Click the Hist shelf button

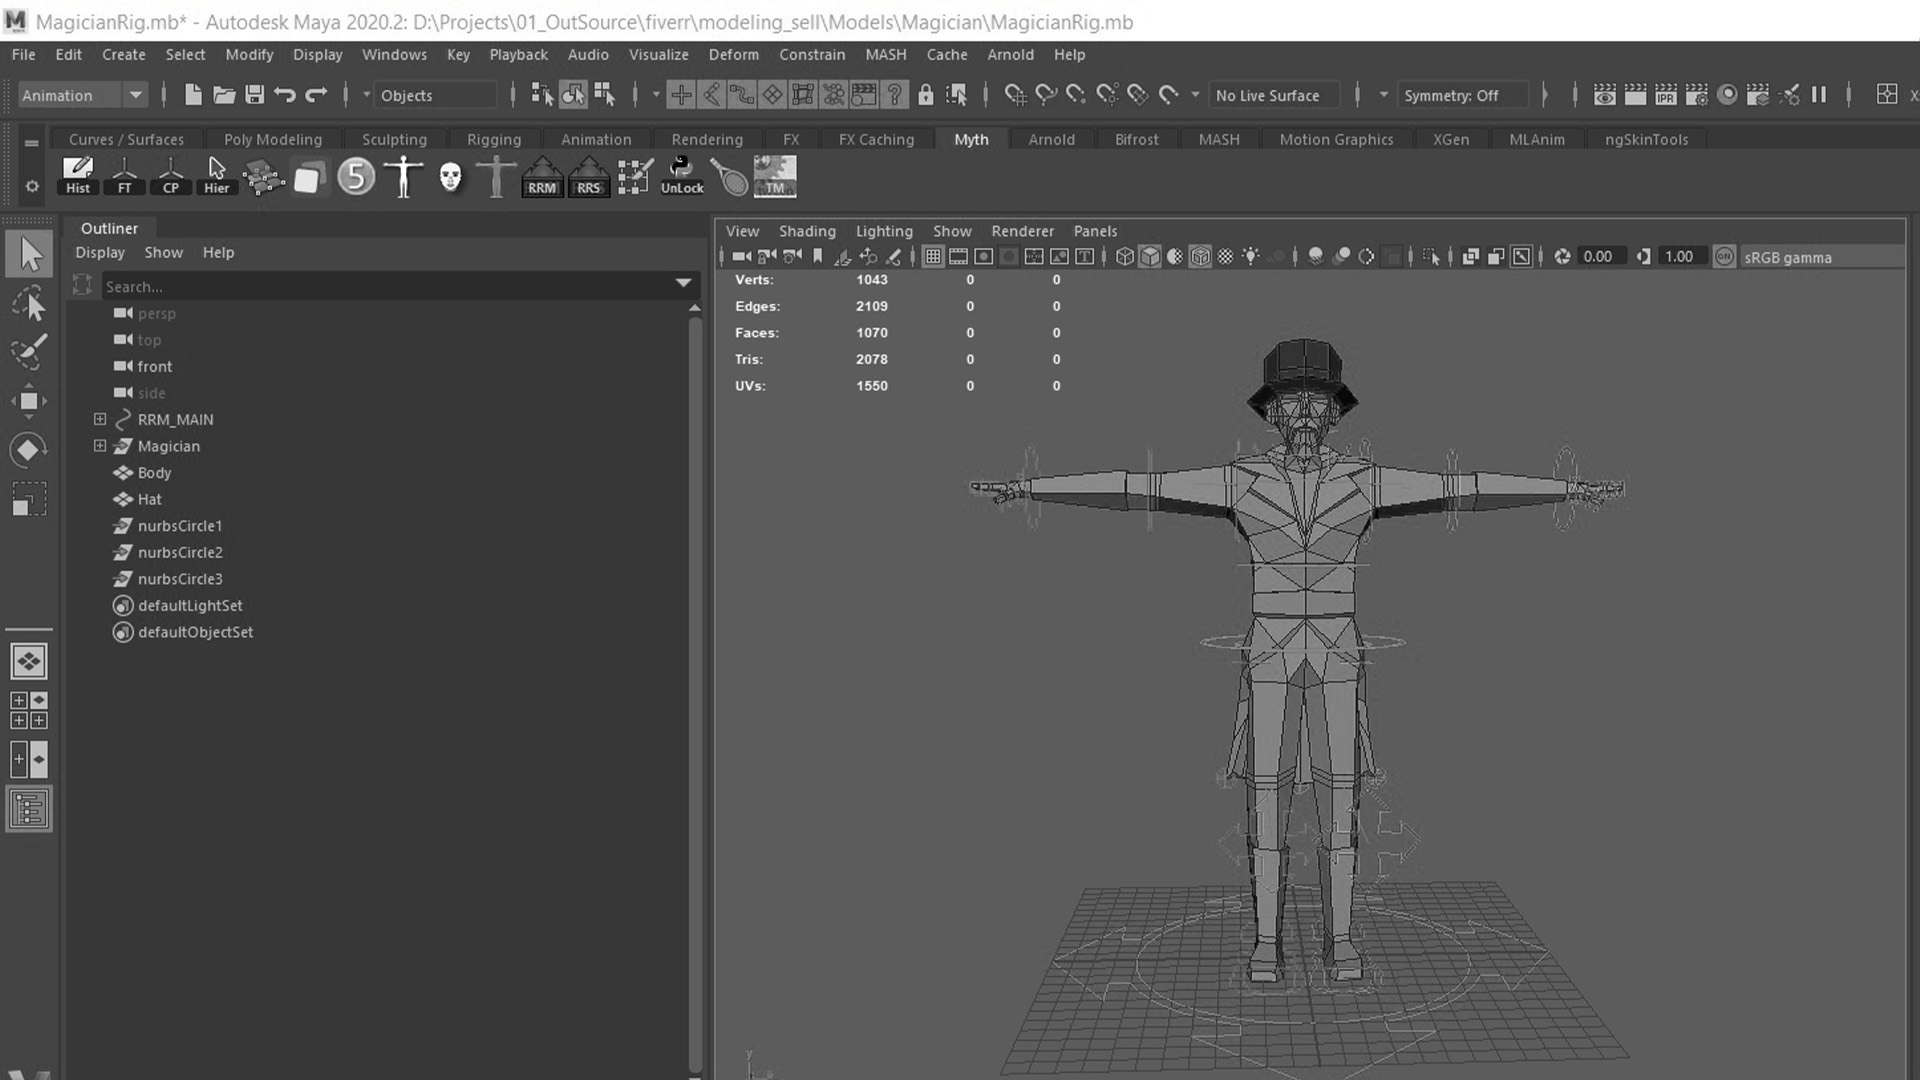pyautogui.click(x=78, y=176)
